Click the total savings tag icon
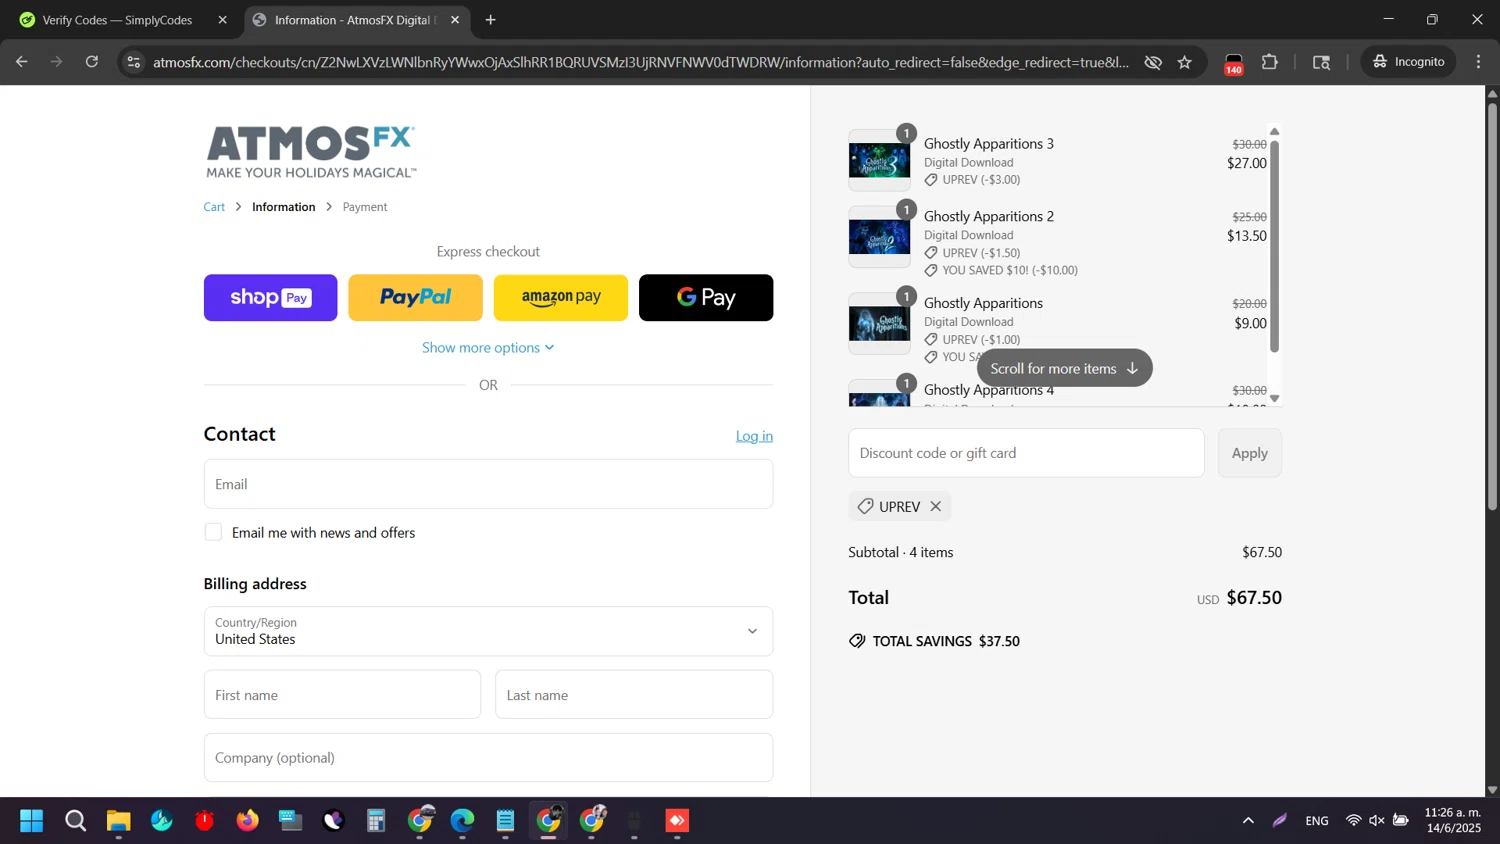 pyautogui.click(x=857, y=641)
